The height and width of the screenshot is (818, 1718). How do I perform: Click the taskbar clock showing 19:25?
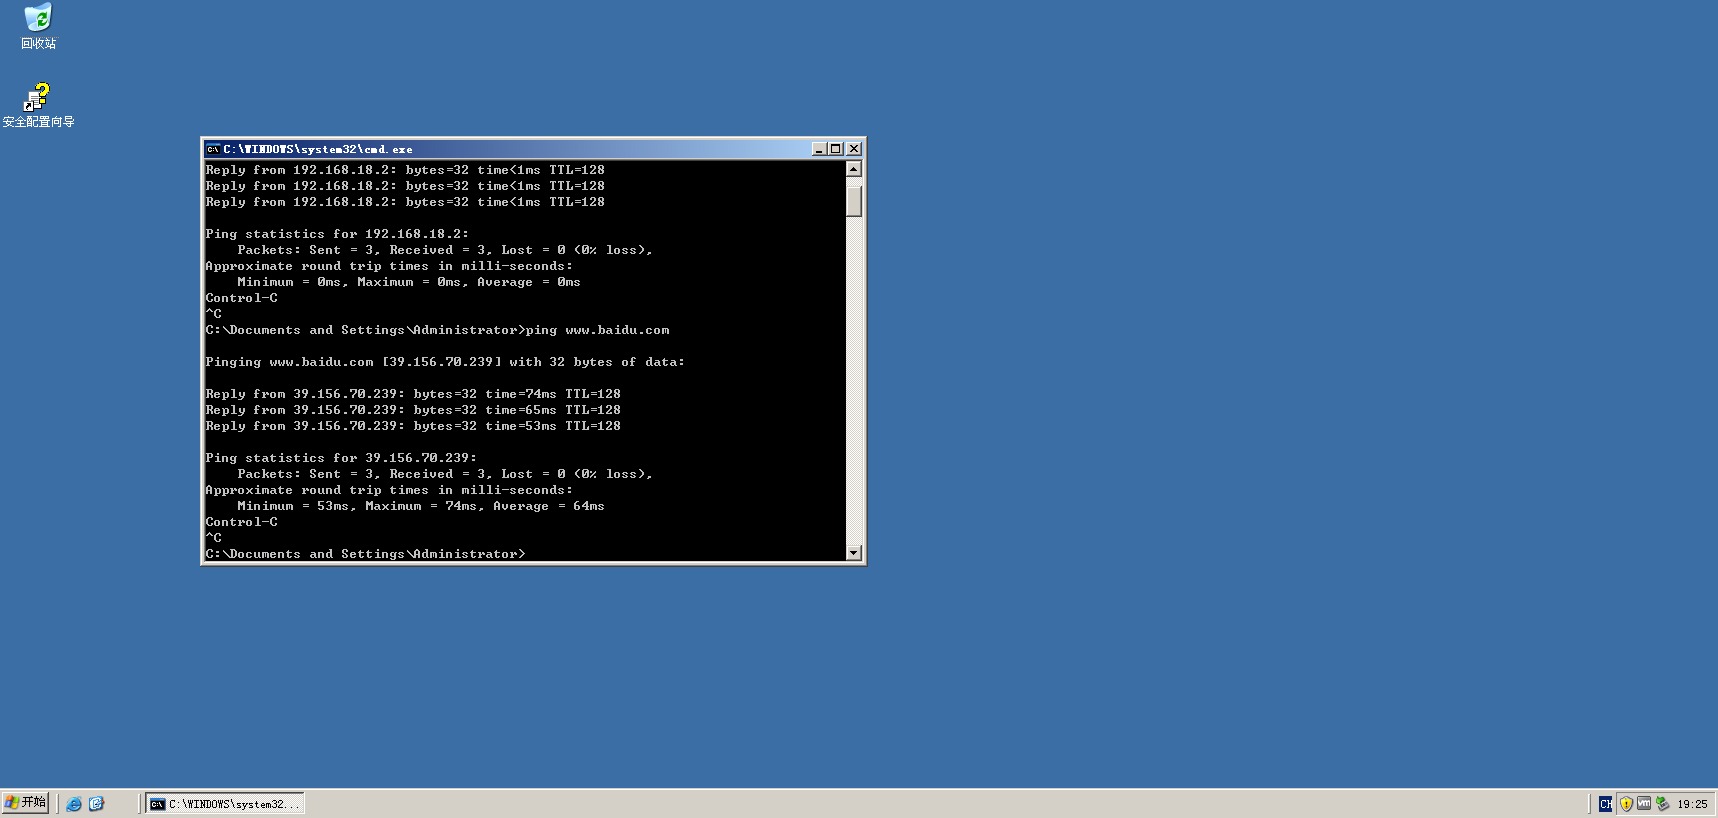pos(1692,804)
